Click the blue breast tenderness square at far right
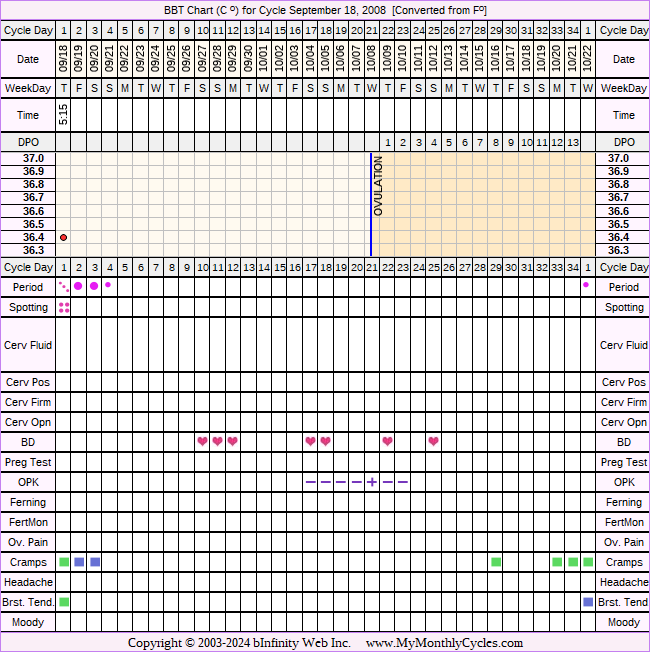This screenshot has height=652, width=650. point(588,602)
